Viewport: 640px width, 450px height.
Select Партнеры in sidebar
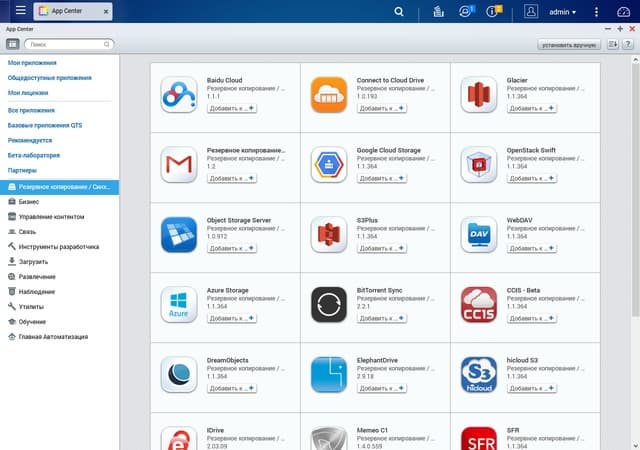click(22, 170)
